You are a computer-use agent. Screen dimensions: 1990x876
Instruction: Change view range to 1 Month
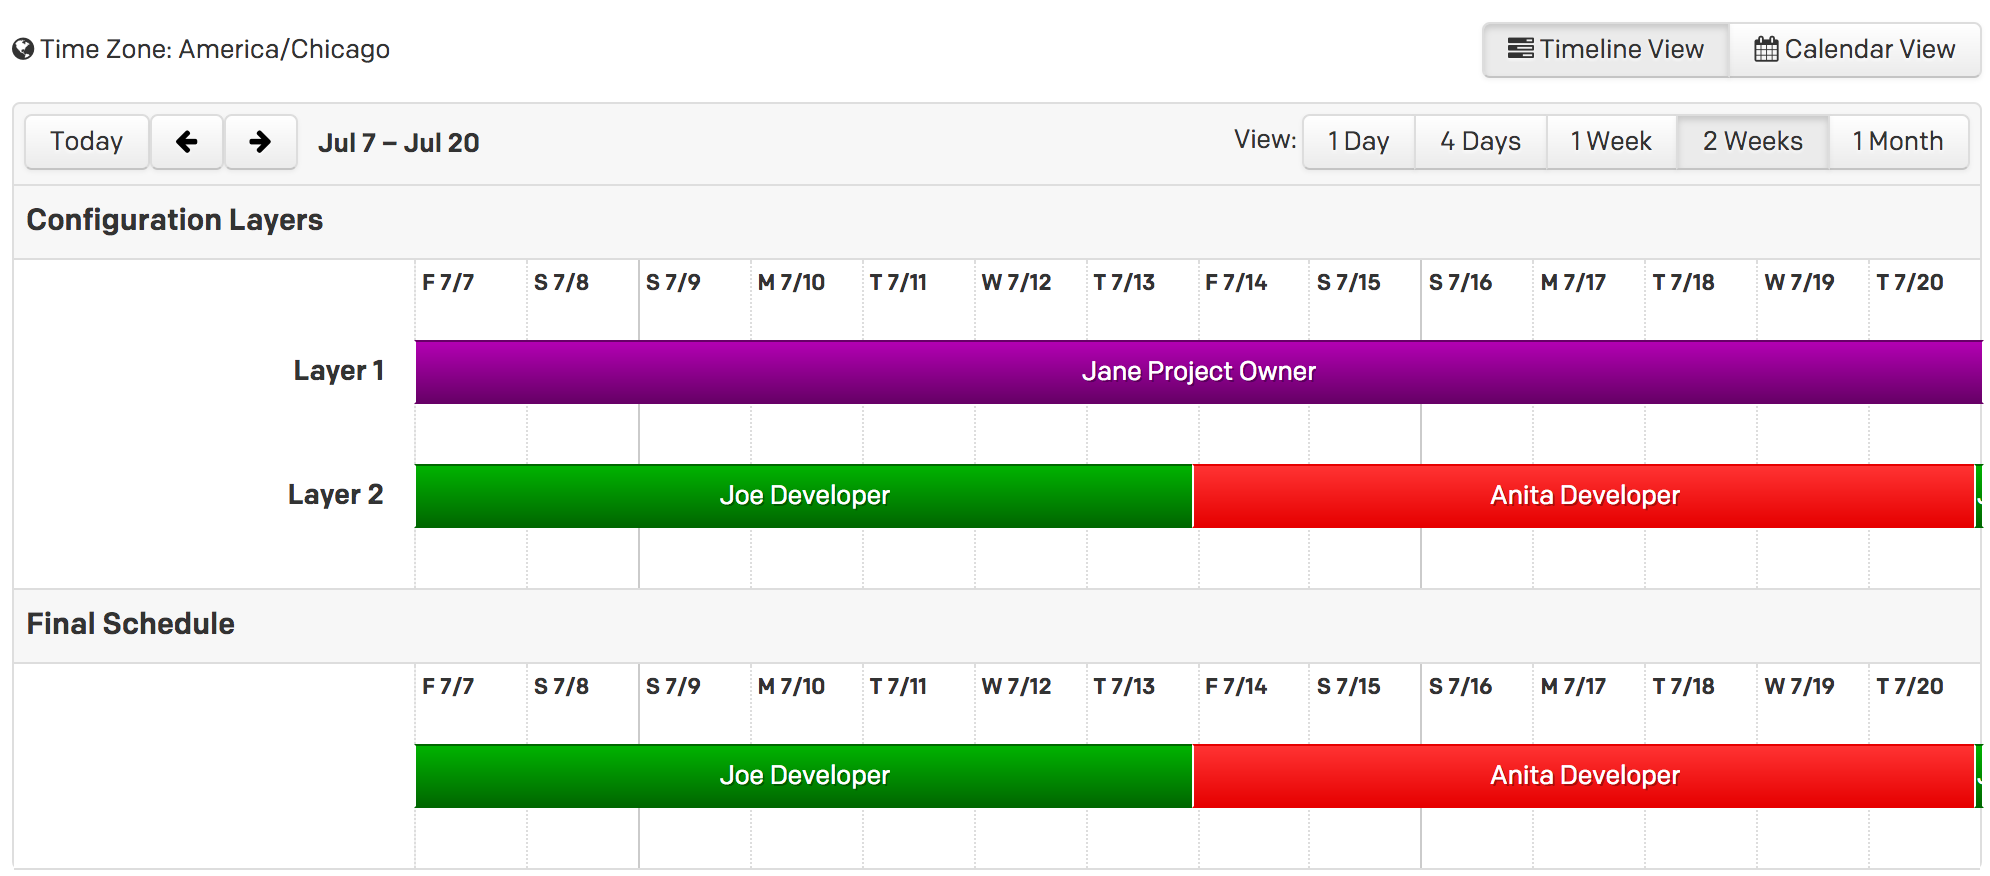point(1897,142)
